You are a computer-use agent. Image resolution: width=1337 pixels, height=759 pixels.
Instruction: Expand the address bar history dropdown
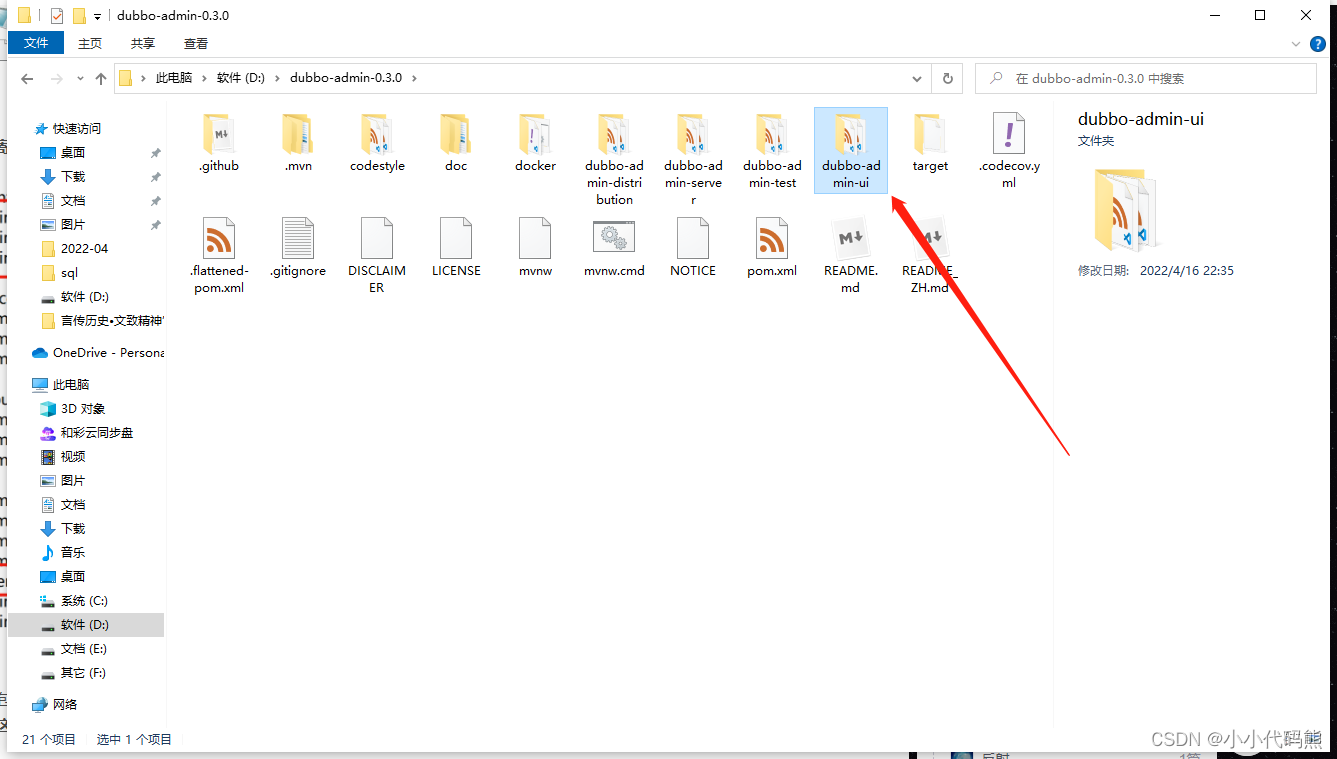tap(917, 78)
